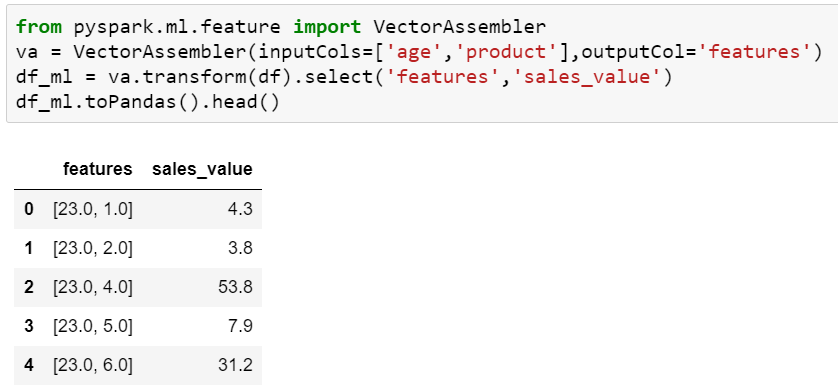Select row index 1 label
This screenshot has width=838, height=391.
tap(29, 248)
